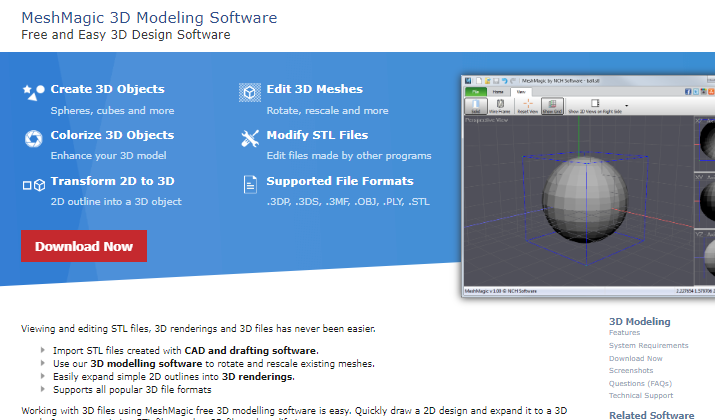Click the Supported File Formats document icon
Image resolution: width=715 pixels, height=420 pixels.
pos(250,185)
